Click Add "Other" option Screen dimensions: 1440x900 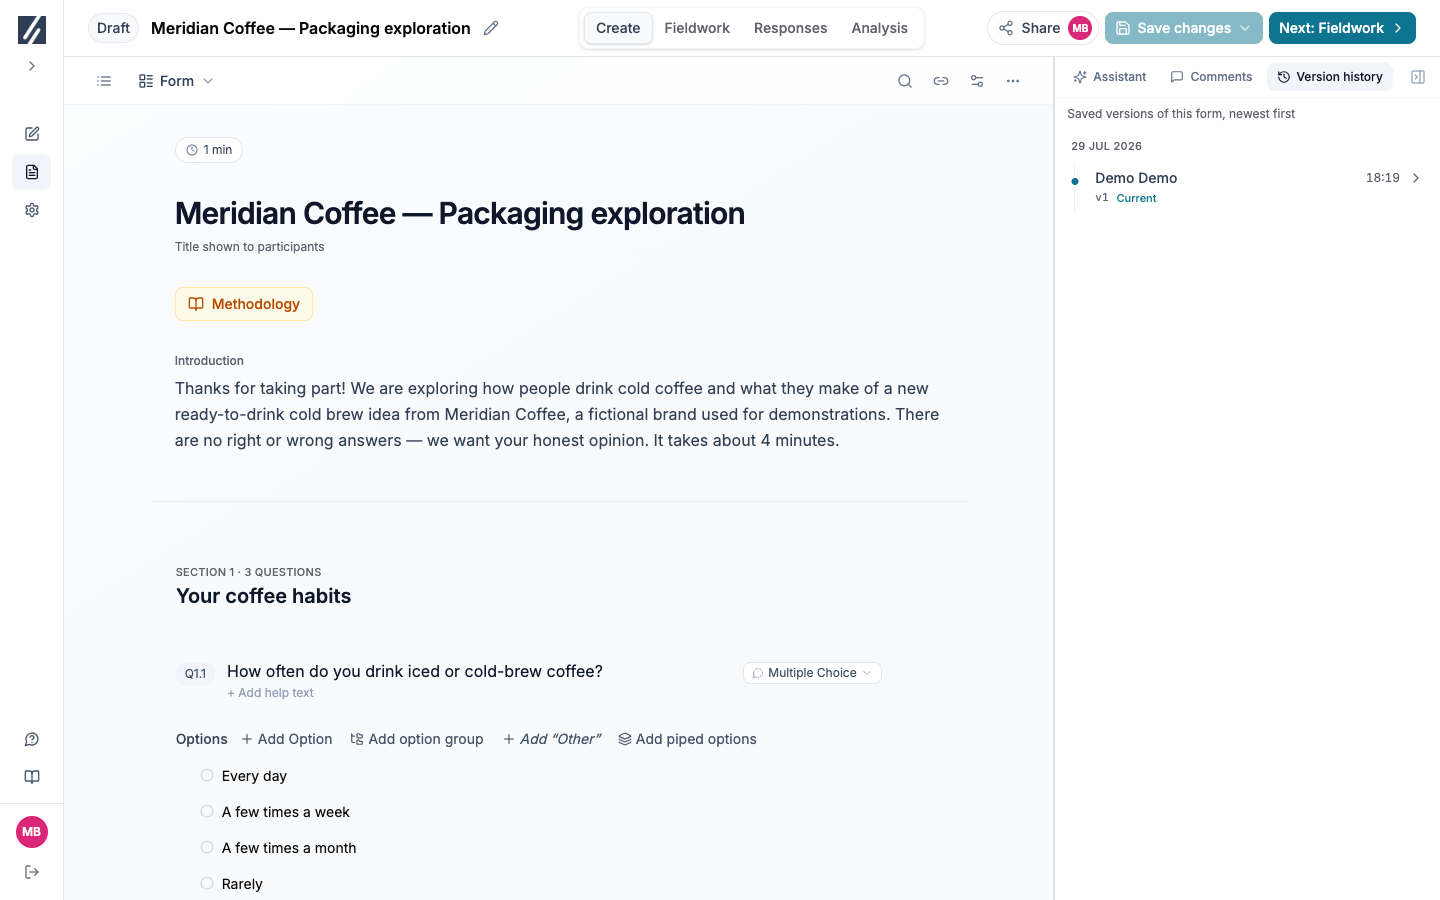552,739
